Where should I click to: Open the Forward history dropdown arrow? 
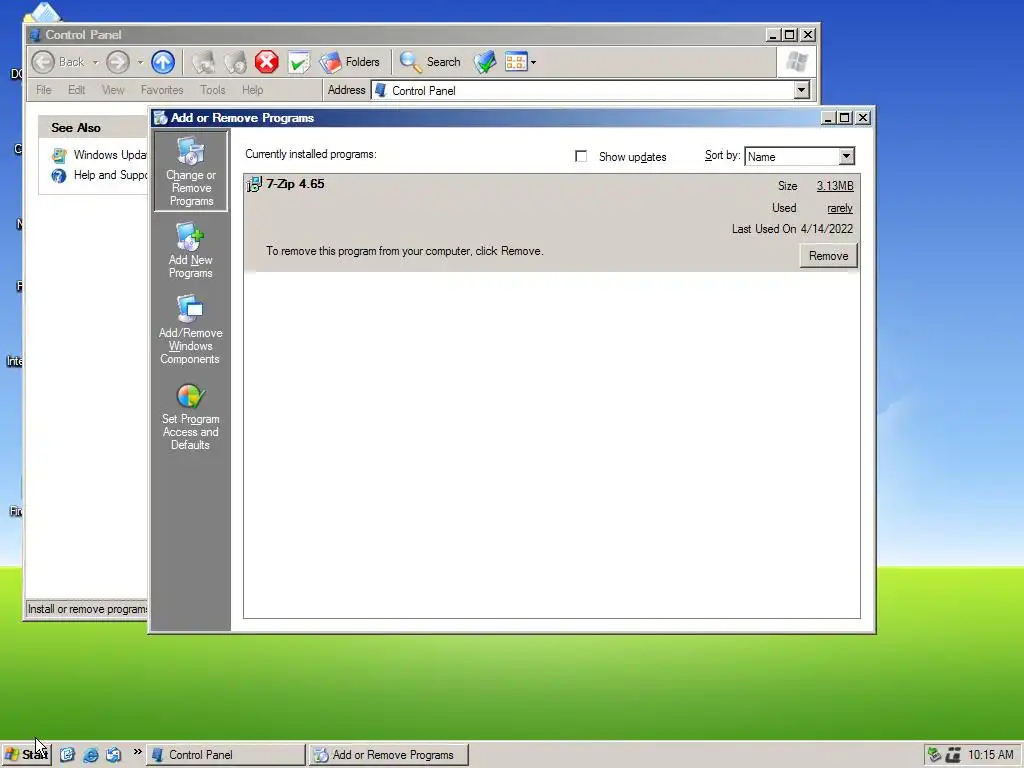pyautogui.click(x=140, y=62)
